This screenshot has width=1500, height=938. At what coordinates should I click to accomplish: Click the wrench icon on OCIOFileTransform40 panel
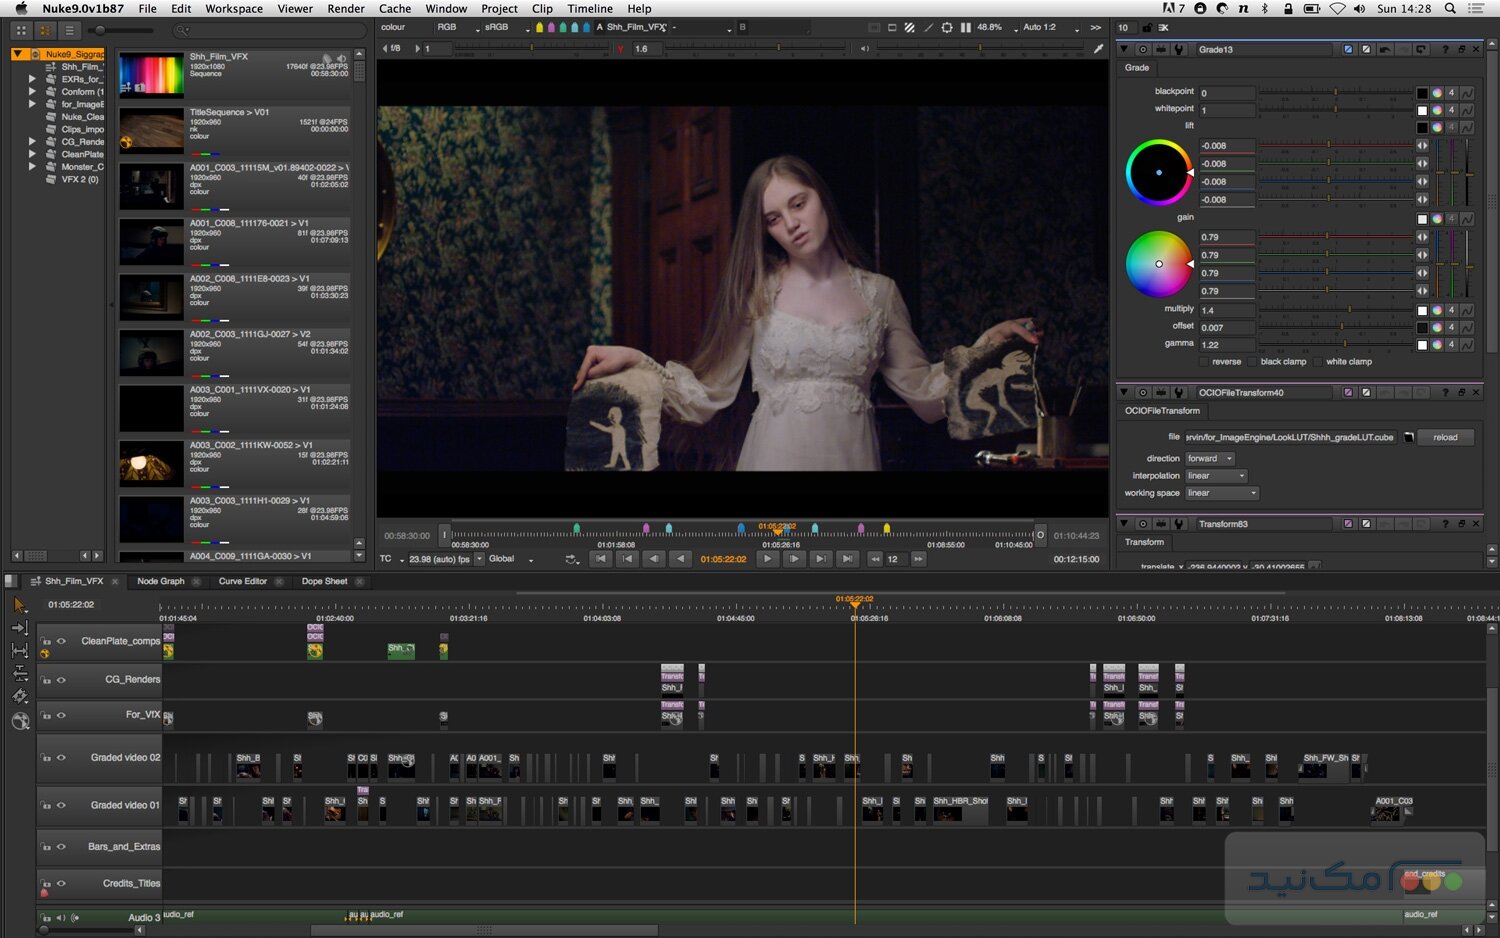pos(1178,391)
